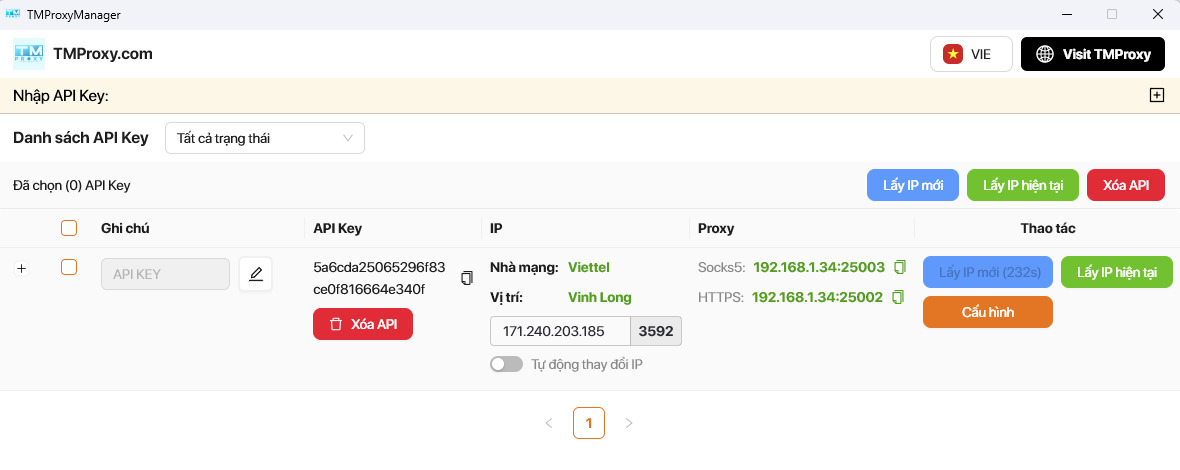
Task: Click green Lấy IP hiện tại in toolbar
Action: tap(1022, 185)
